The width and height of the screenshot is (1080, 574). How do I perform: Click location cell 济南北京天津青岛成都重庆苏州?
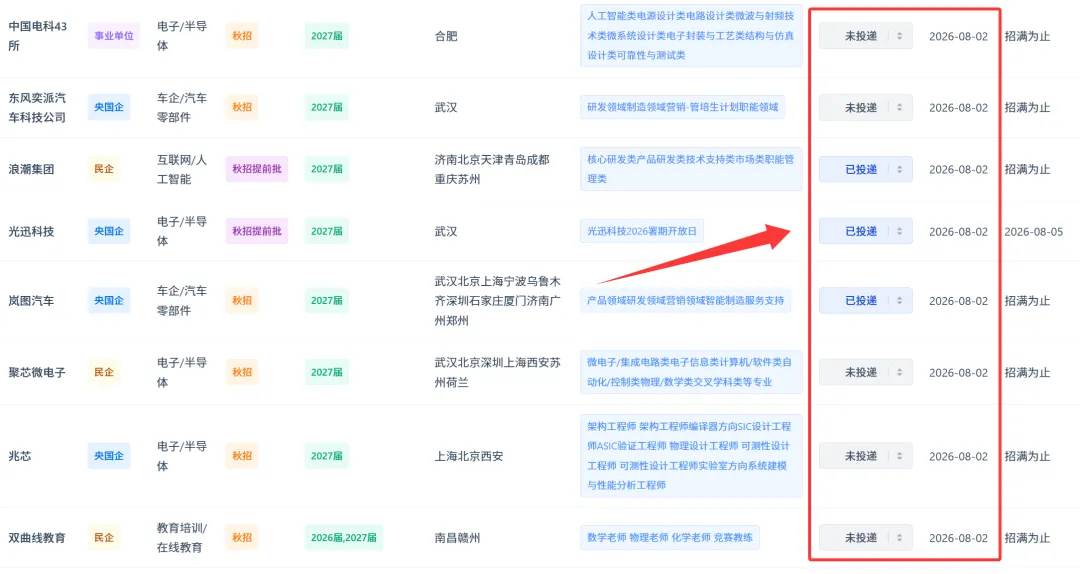pos(492,170)
